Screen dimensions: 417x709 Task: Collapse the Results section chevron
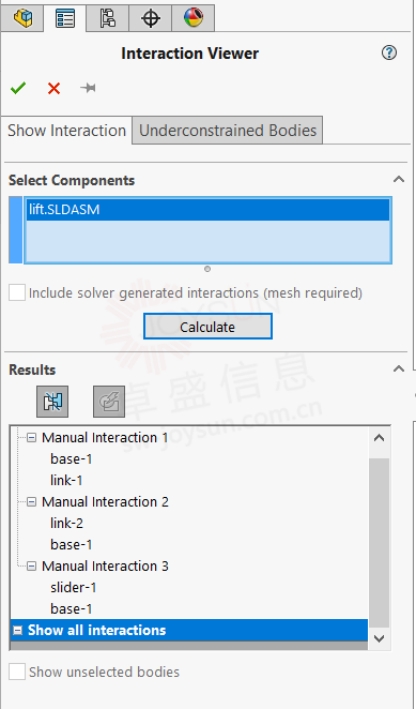(398, 369)
